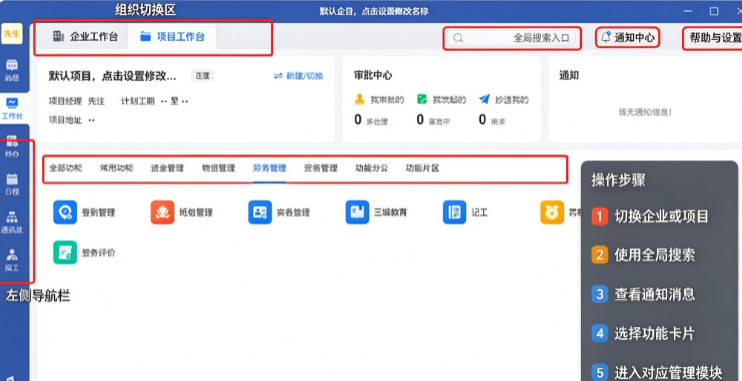Select the 常用功能 function tab
The width and height of the screenshot is (742, 381).
pyautogui.click(x=116, y=168)
